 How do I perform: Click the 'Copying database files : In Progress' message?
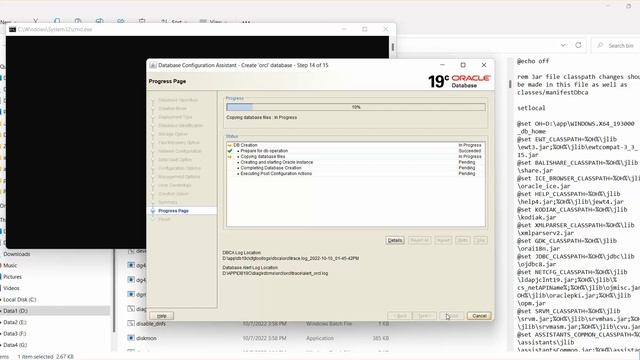click(x=262, y=118)
